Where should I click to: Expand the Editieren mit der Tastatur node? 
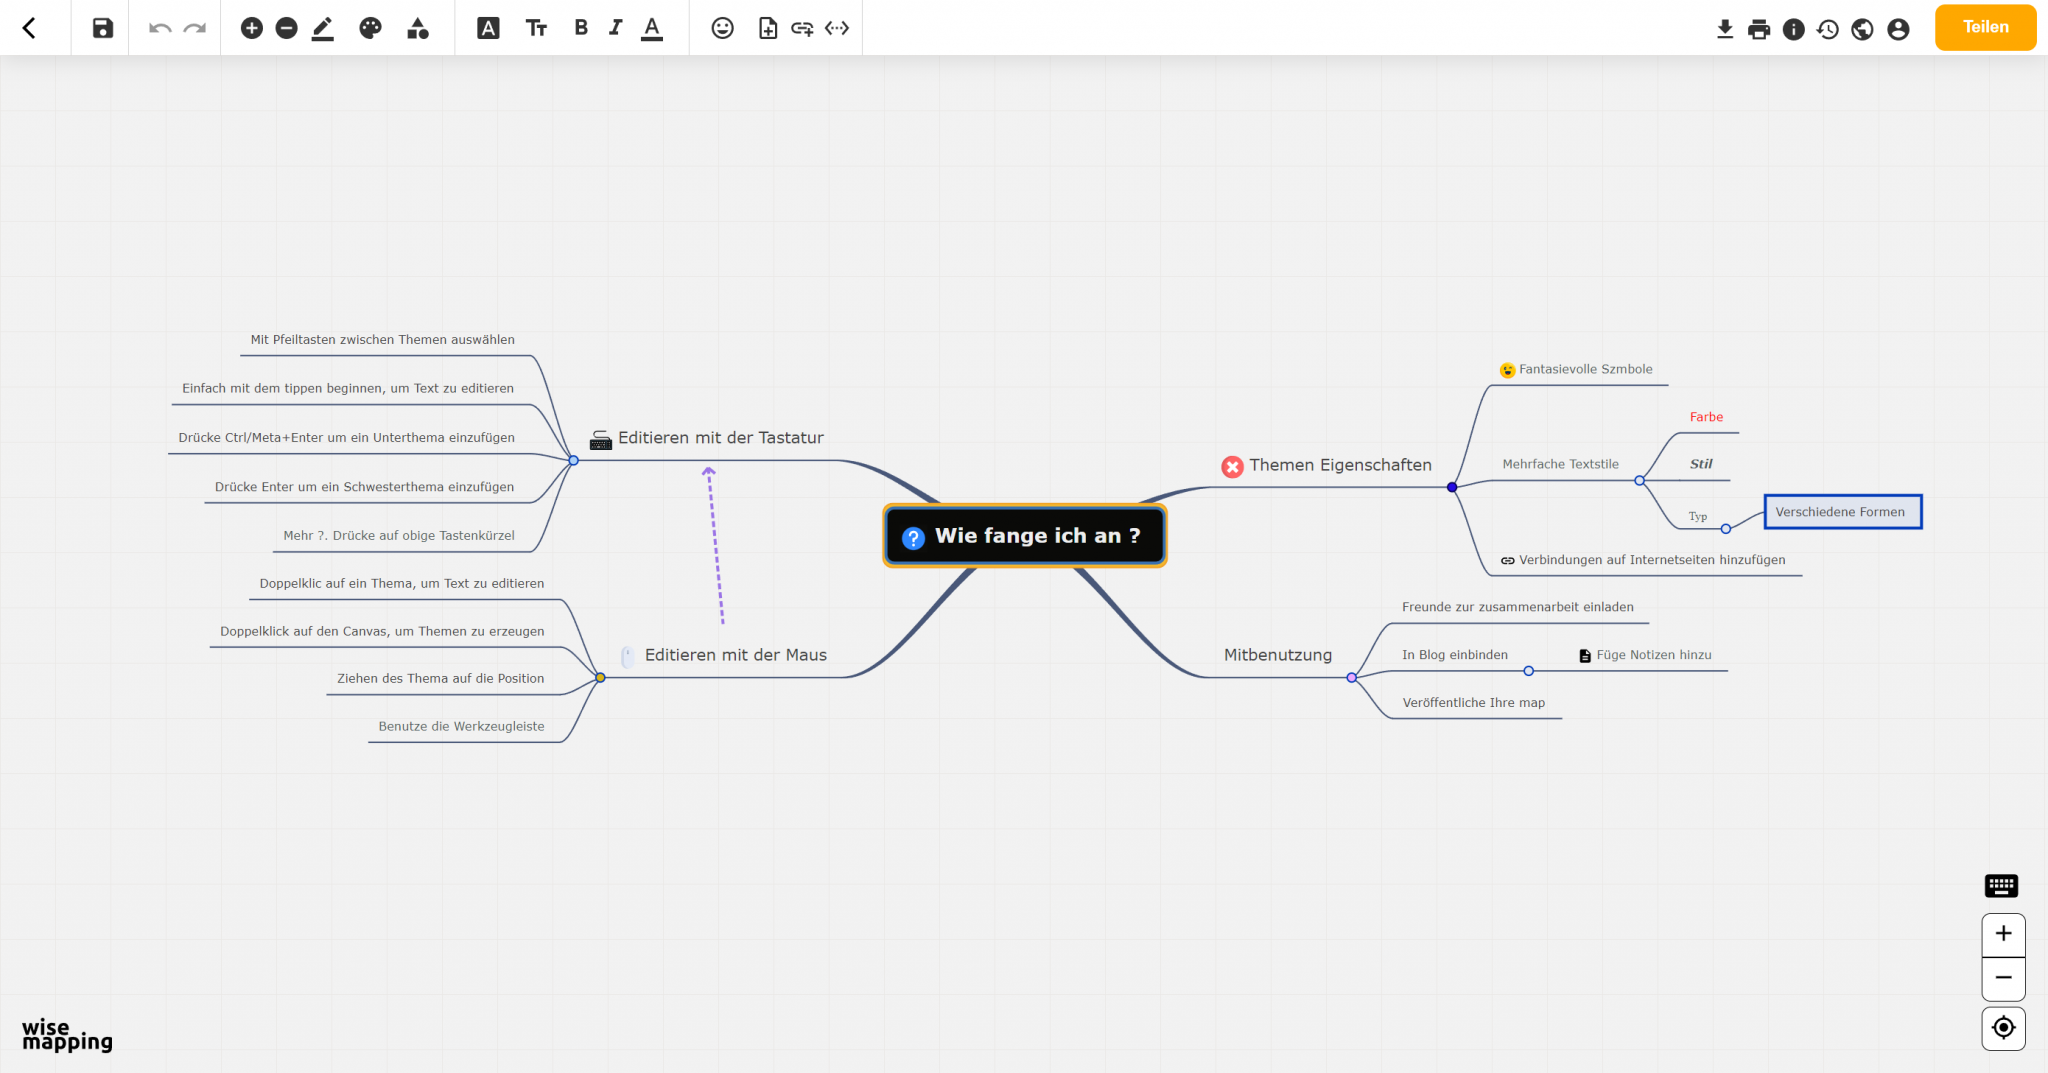[573, 461]
